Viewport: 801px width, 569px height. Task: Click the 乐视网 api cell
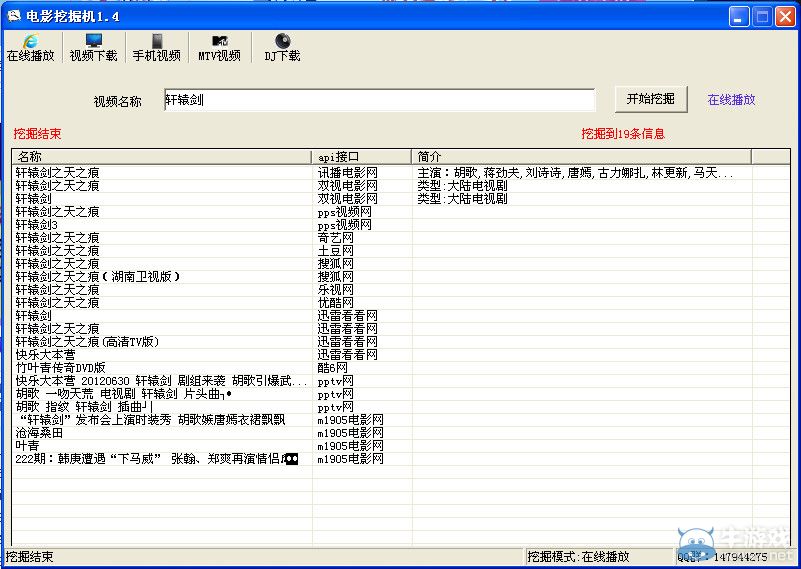point(336,290)
